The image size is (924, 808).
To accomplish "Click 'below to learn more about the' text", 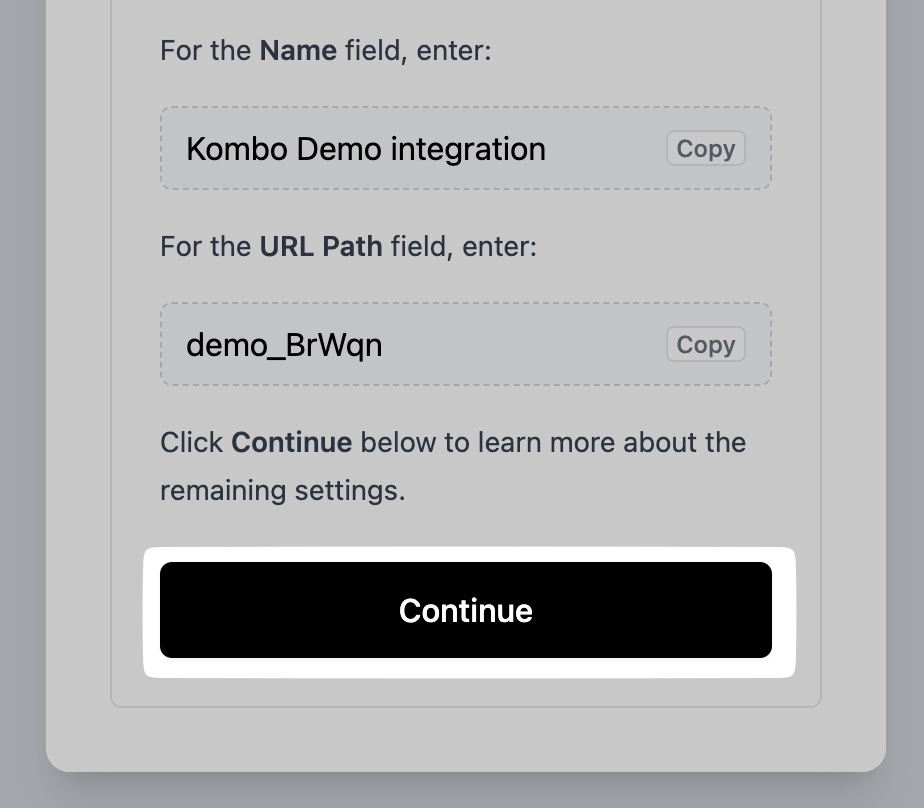I will (x=553, y=442).
